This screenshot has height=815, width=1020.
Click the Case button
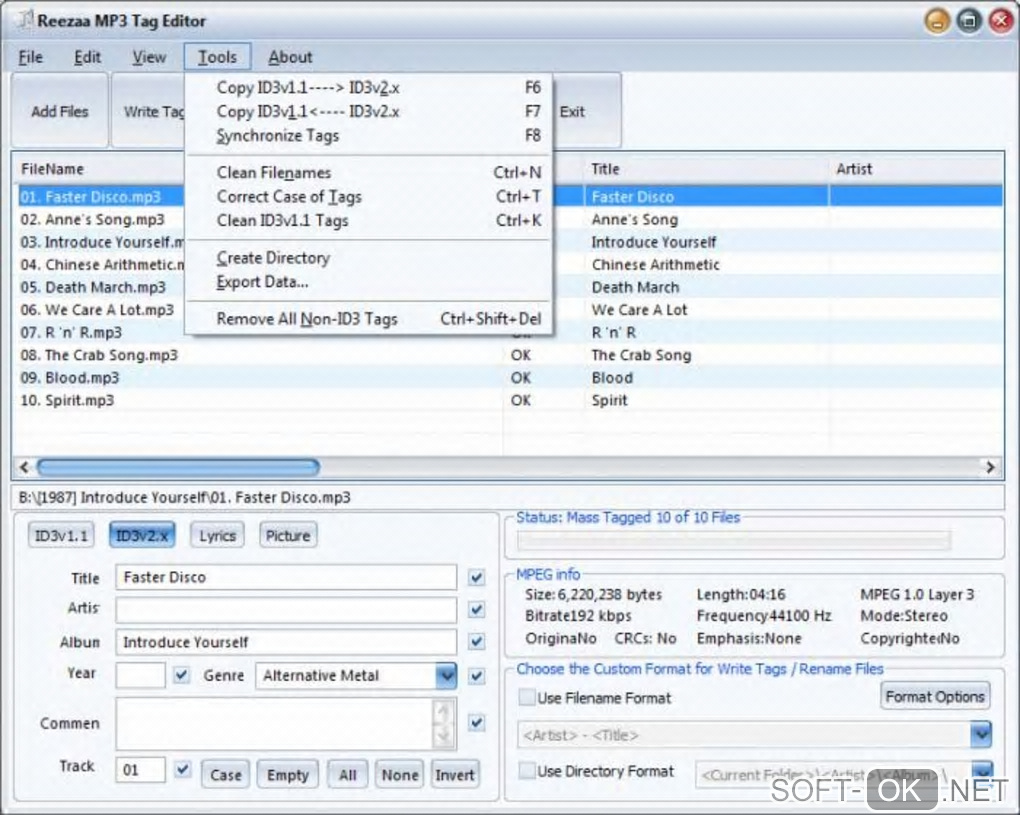(x=226, y=775)
